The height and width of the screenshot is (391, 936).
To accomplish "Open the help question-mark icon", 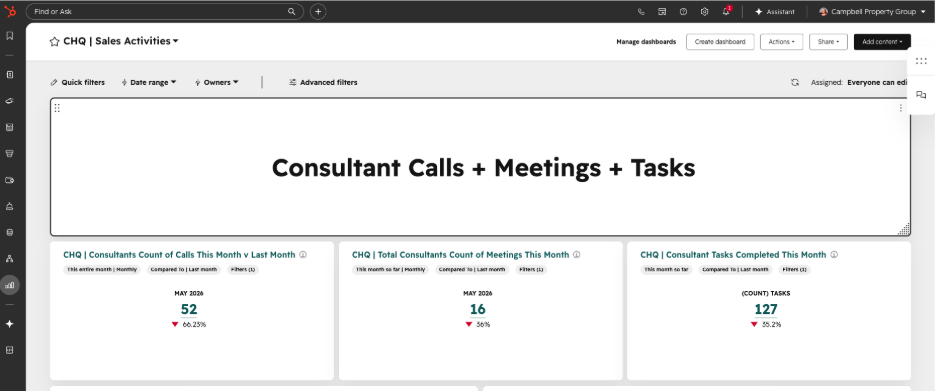I will tap(683, 11).
